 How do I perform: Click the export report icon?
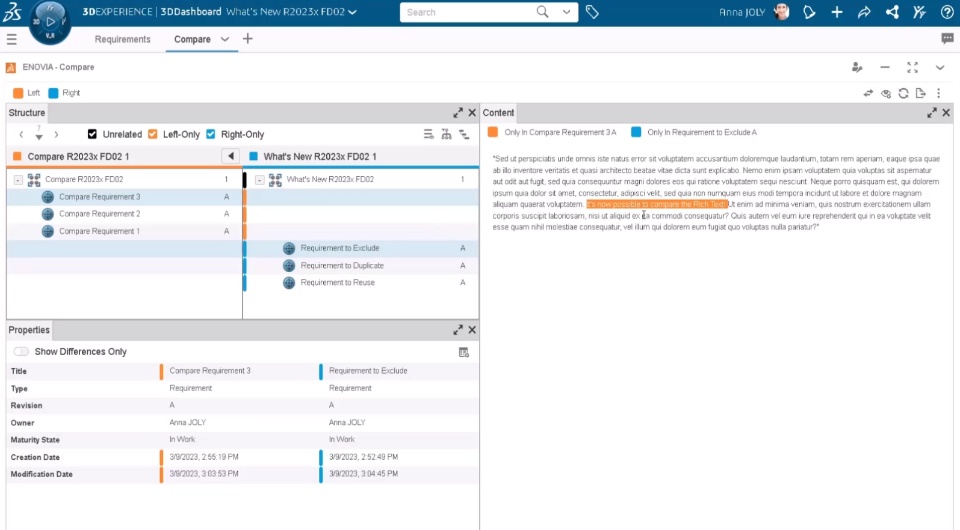tap(920, 93)
